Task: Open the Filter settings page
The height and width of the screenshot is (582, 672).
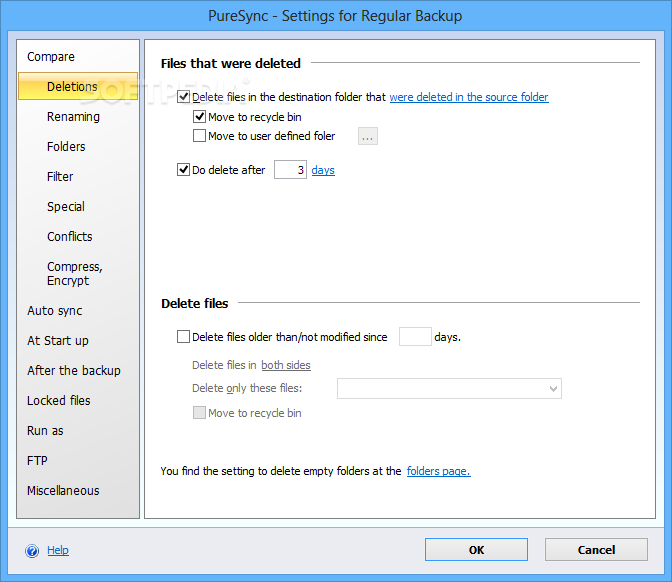Action: tap(60, 177)
